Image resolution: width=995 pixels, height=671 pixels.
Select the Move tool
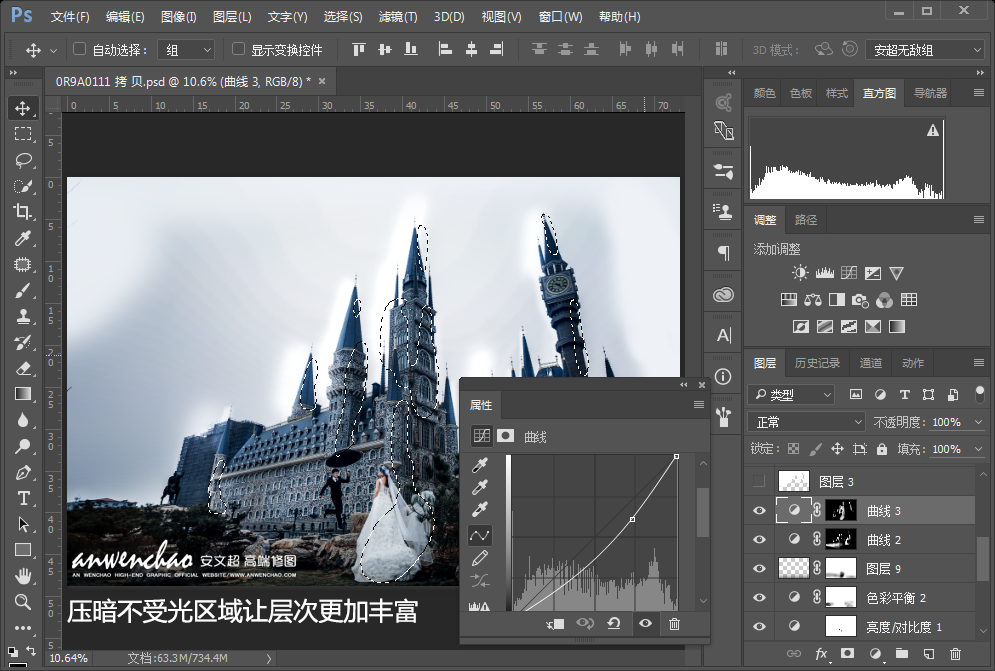tap(23, 108)
